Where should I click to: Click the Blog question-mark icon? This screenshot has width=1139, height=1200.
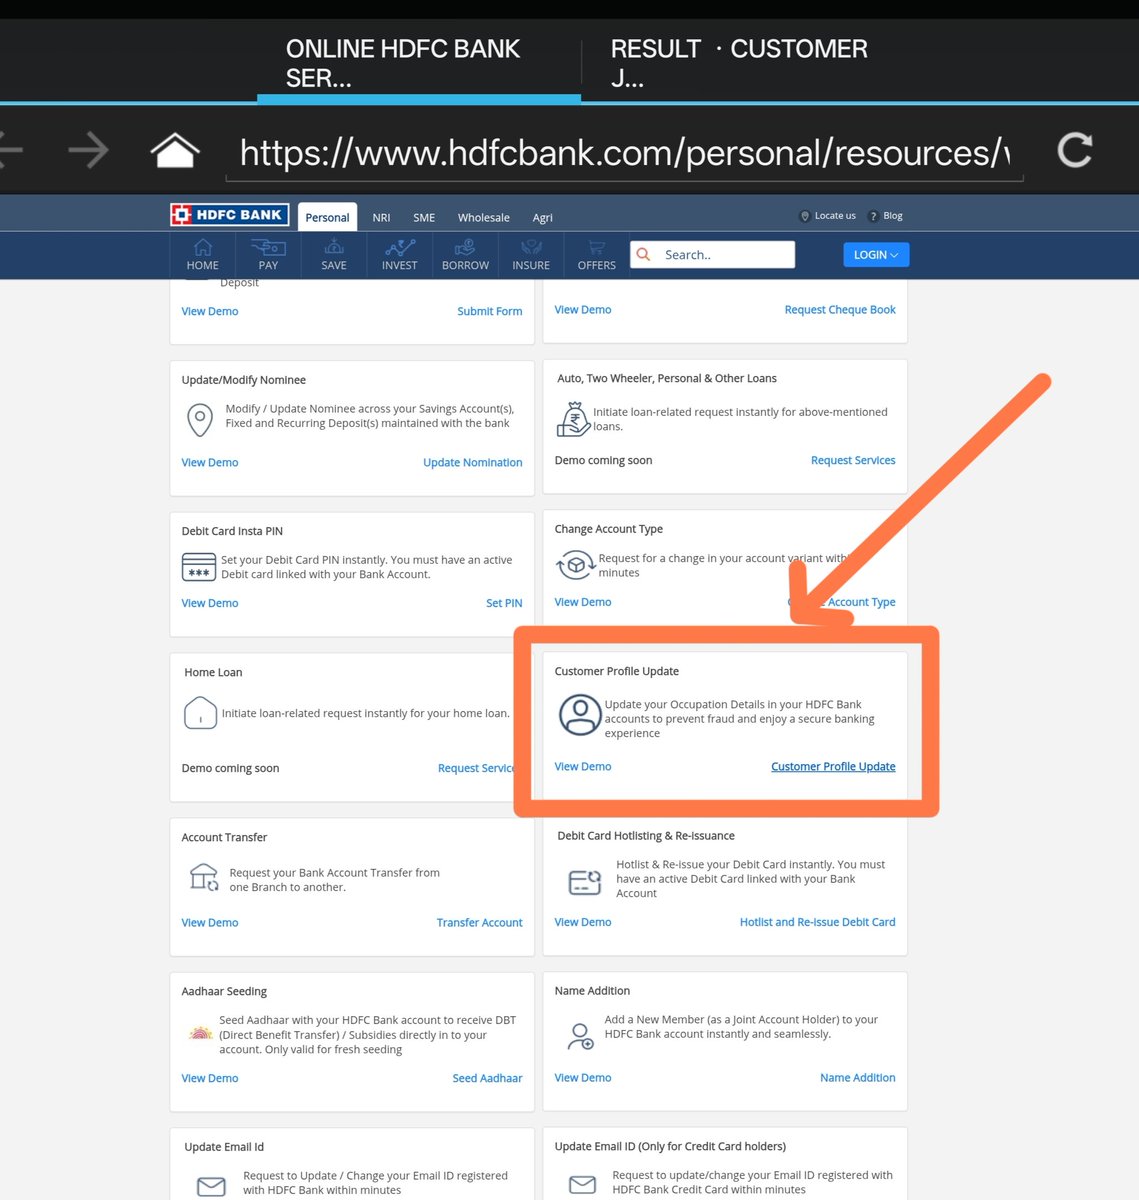pos(873,216)
